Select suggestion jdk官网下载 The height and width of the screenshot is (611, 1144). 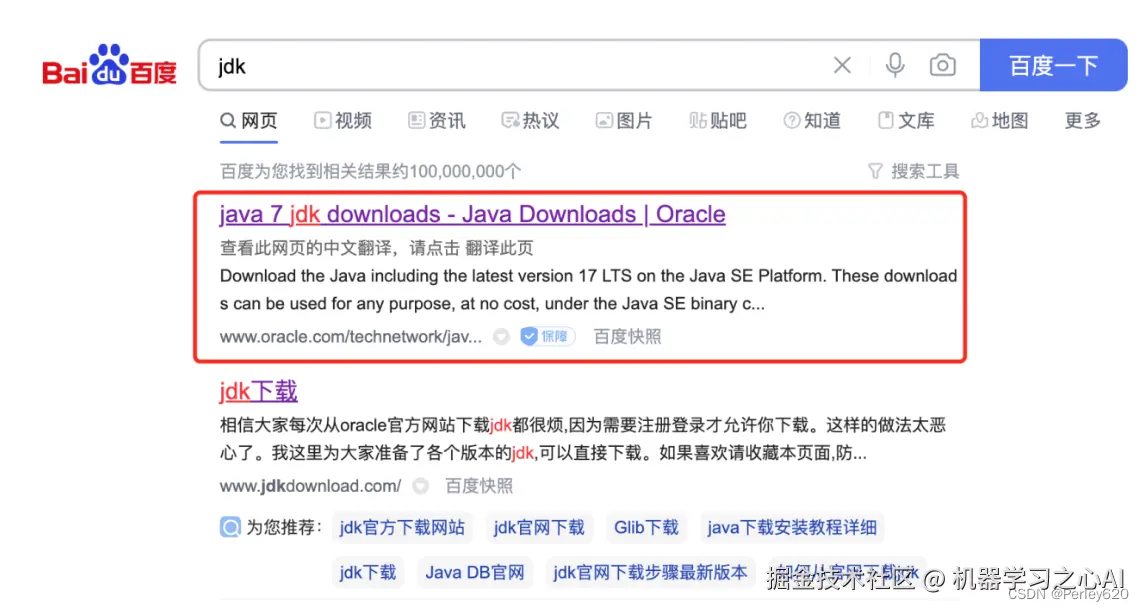coord(539,528)
